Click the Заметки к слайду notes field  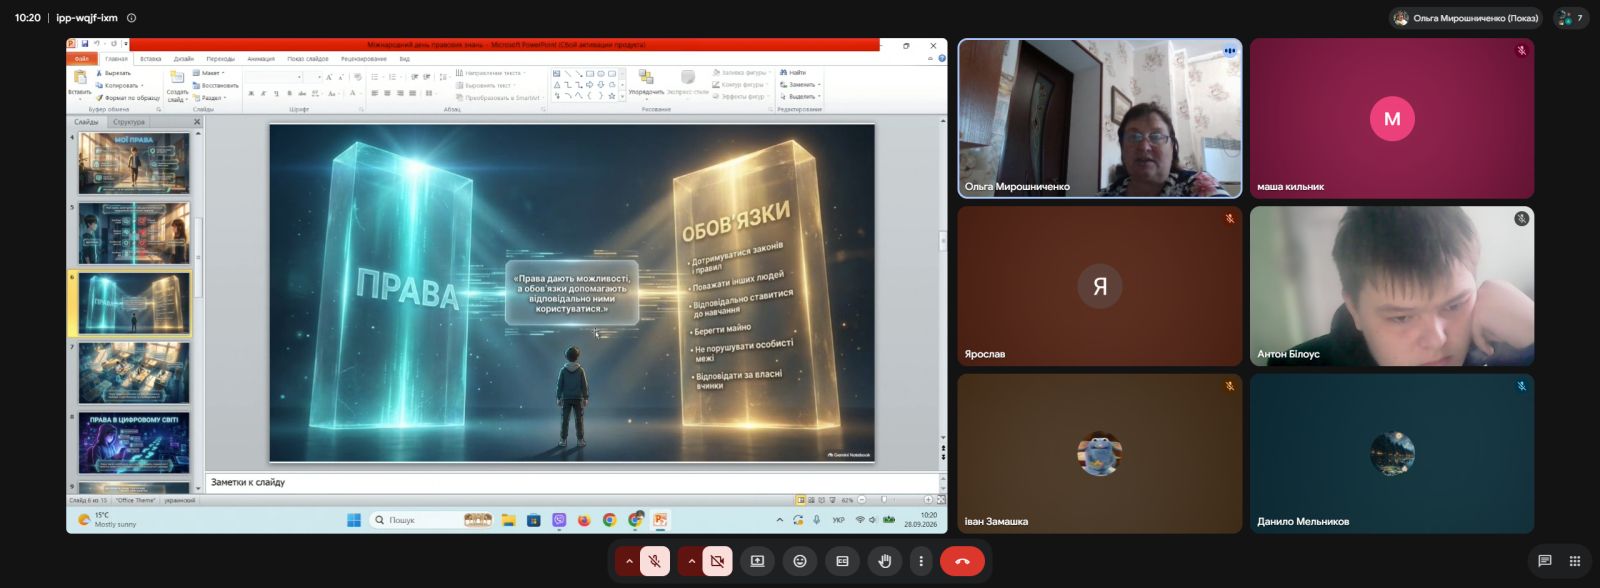(x=572, y=482)
